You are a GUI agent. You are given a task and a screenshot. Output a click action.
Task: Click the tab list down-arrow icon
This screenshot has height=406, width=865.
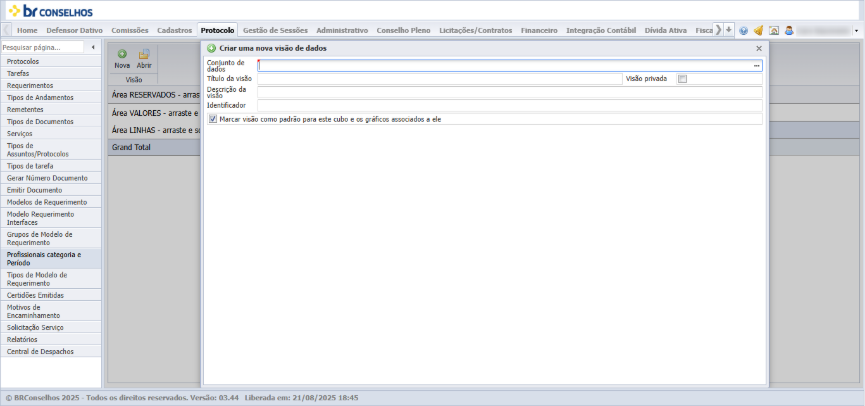coord(729,30)
